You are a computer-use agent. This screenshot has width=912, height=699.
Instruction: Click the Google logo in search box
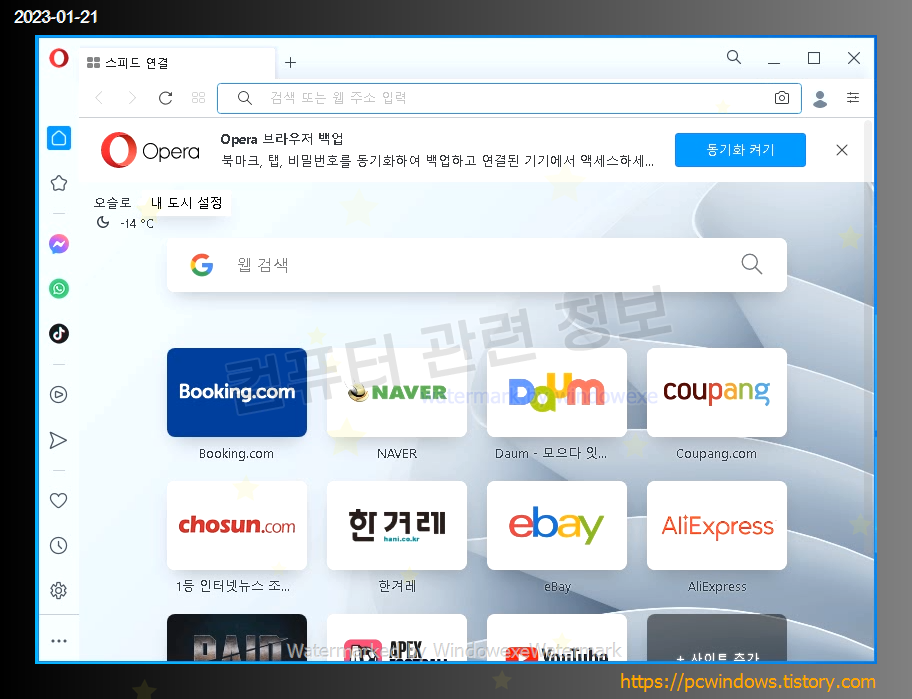[x=202, y=265]
